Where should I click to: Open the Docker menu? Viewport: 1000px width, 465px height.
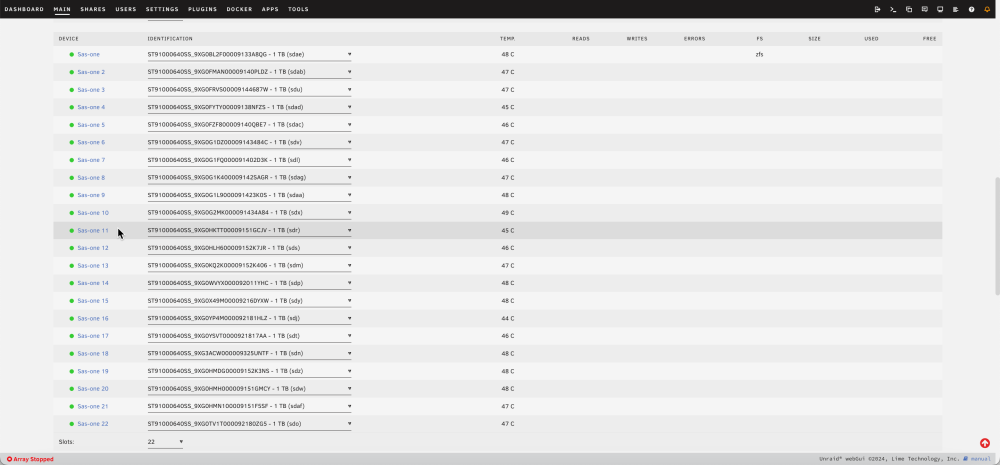point(239,10)
